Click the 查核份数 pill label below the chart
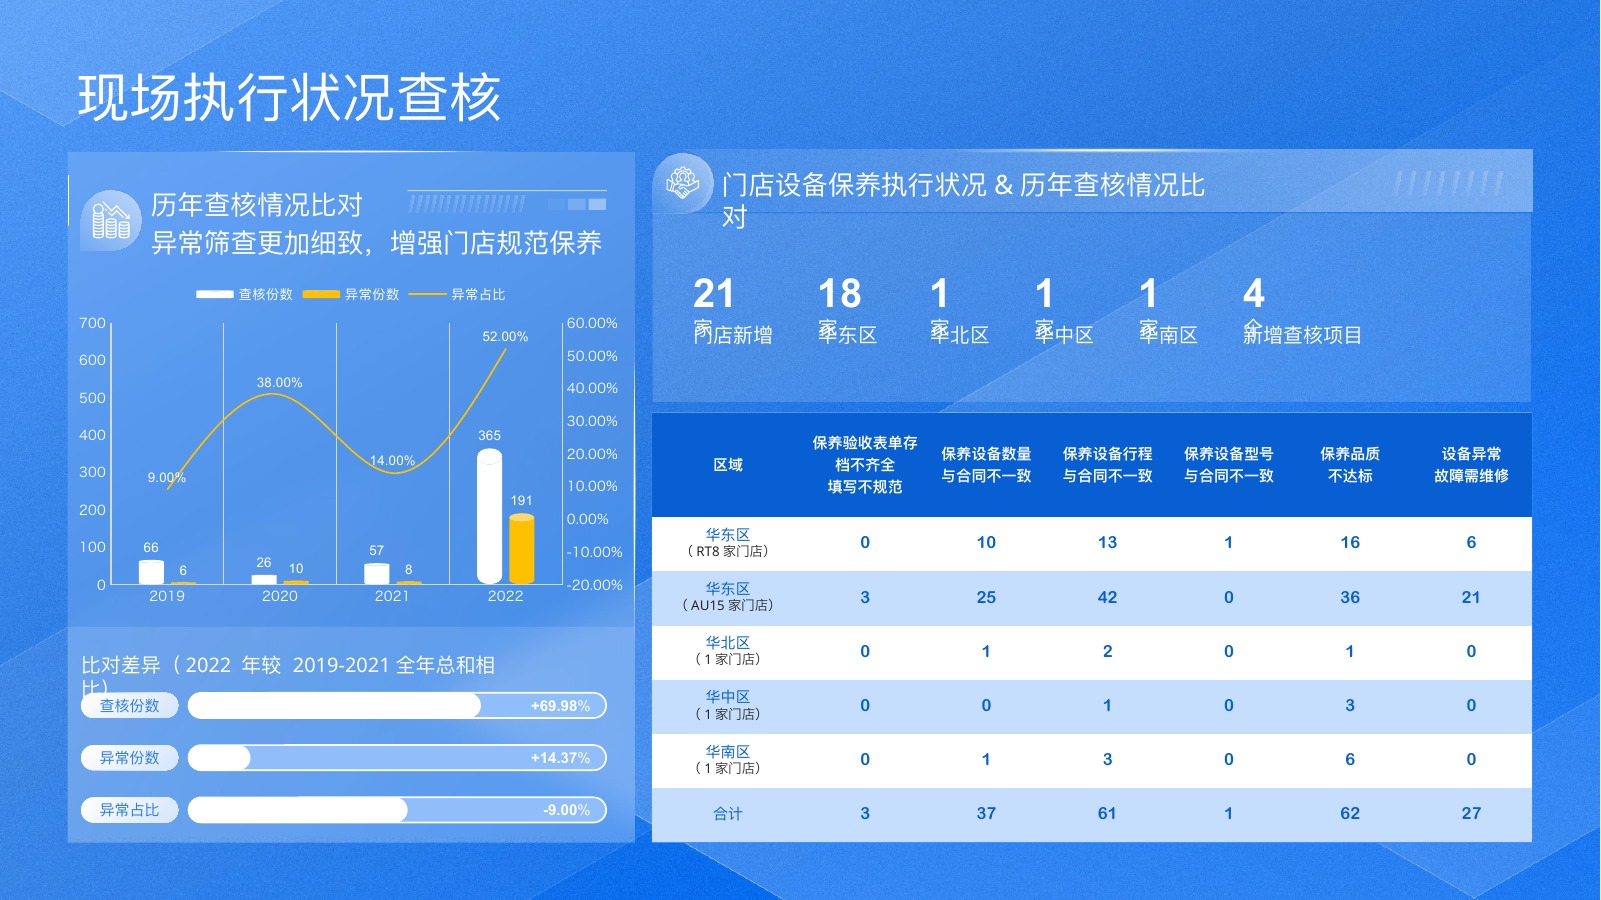The image size is (1601, 900). (130, 705)
